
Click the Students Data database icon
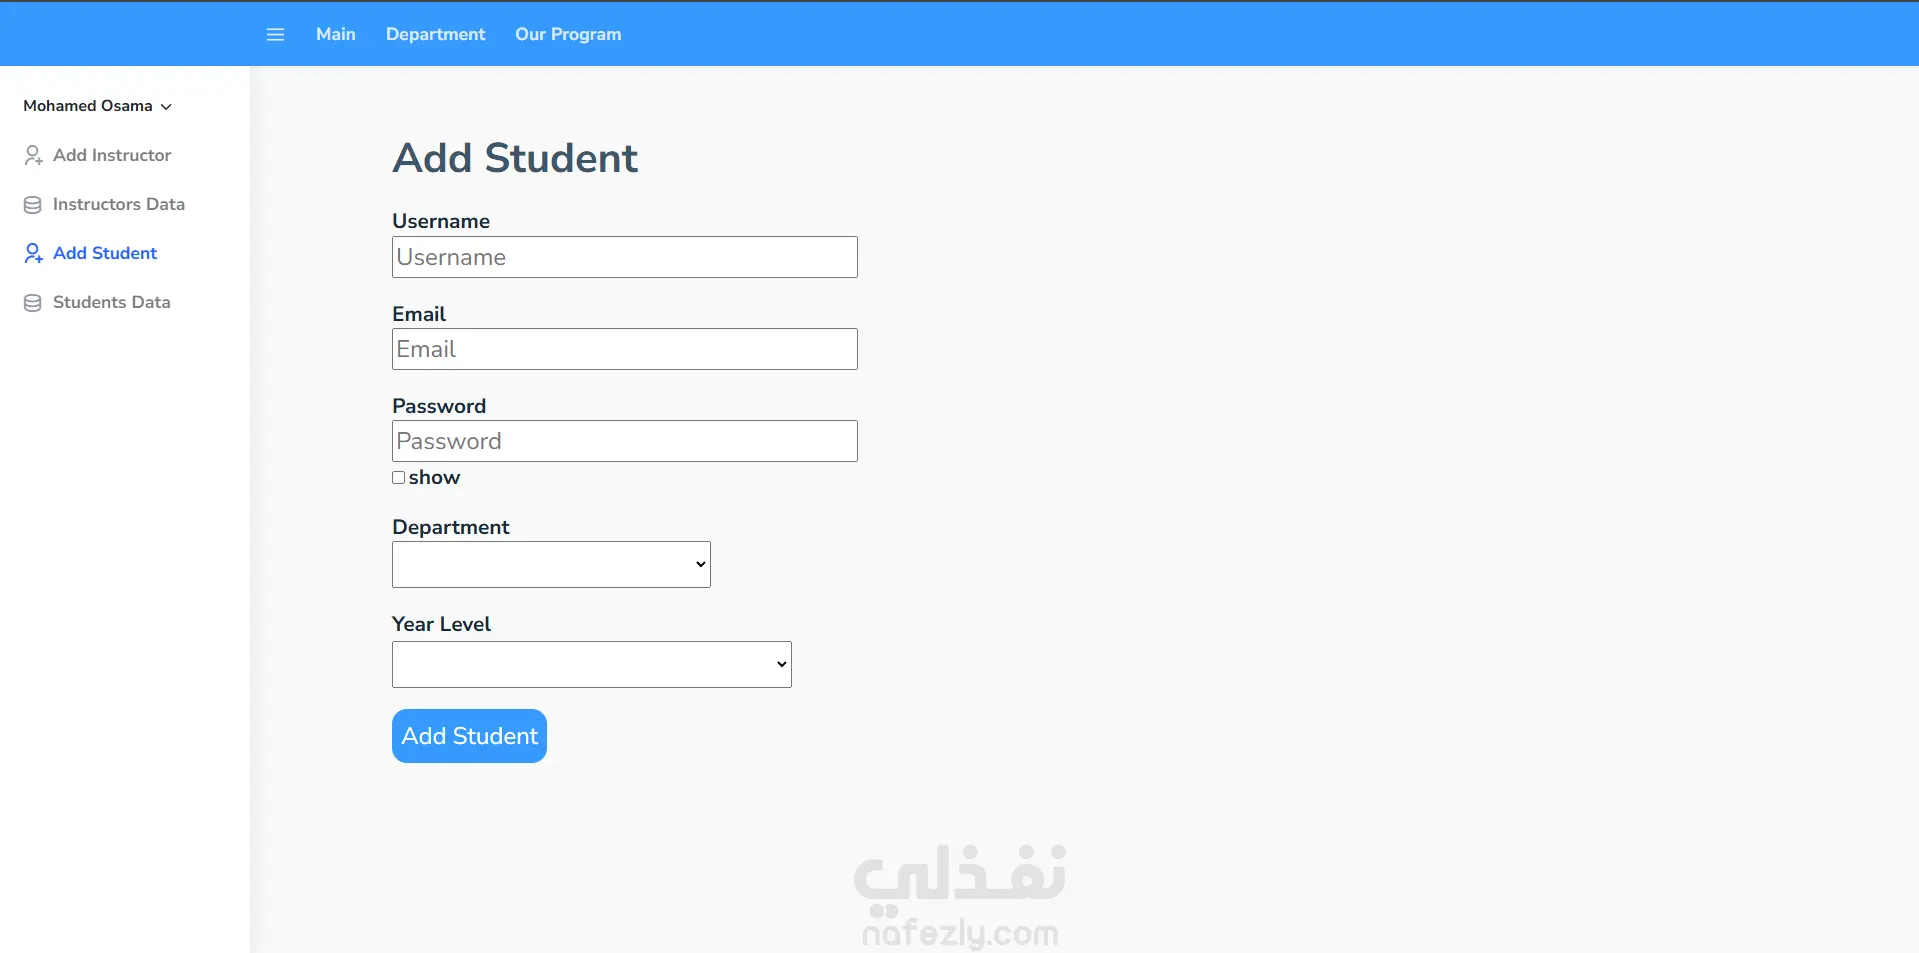pyautogui.click(x=33, y=303)
